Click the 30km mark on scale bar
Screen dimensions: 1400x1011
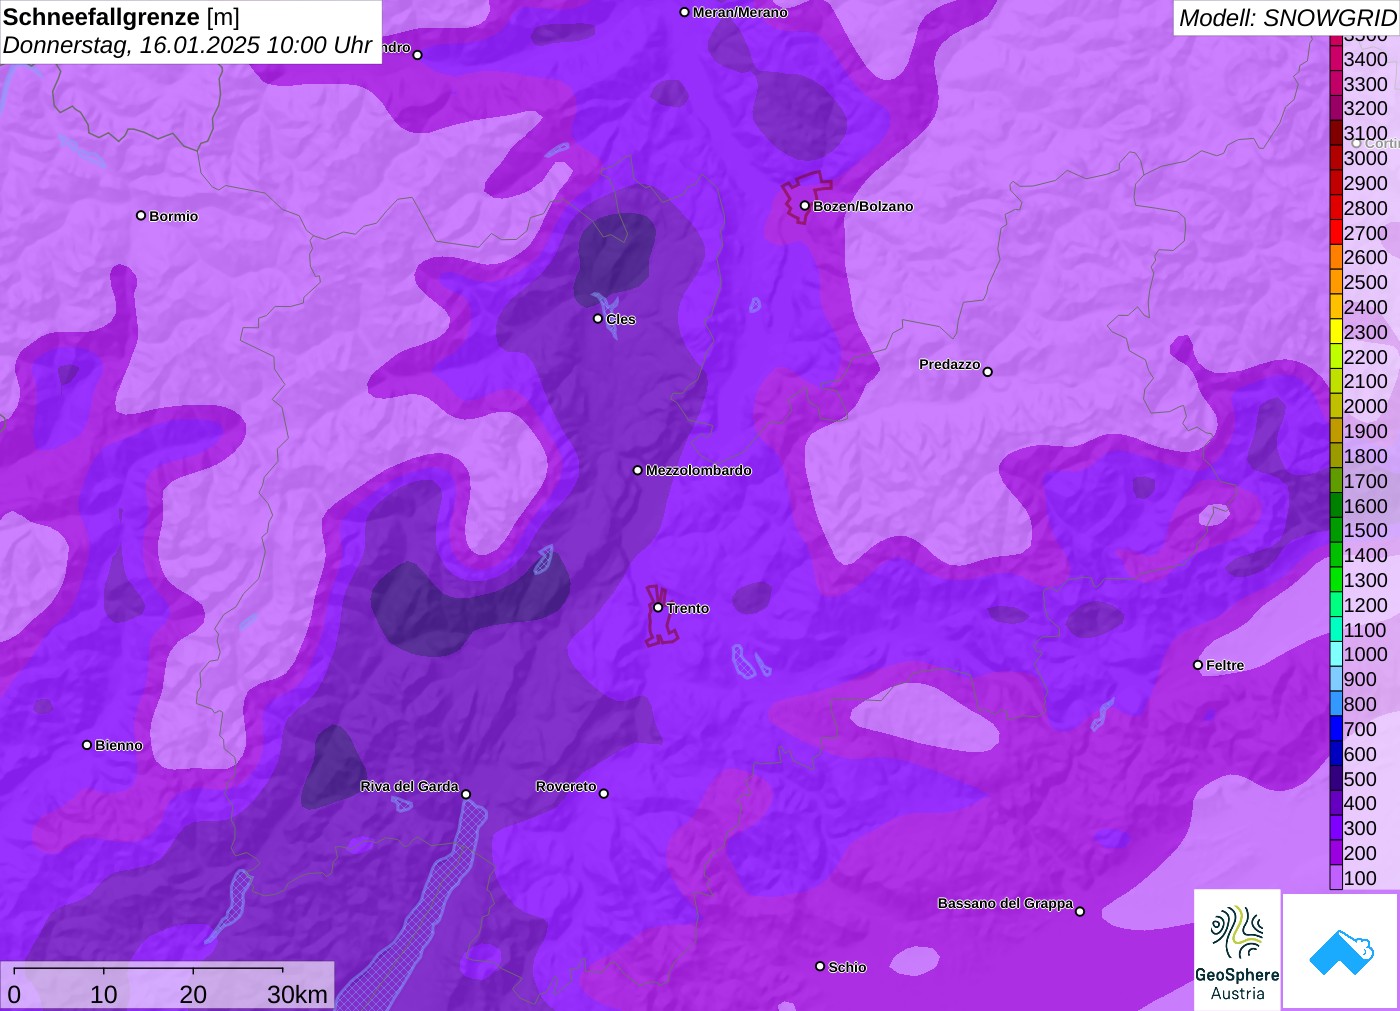[297, 994]
